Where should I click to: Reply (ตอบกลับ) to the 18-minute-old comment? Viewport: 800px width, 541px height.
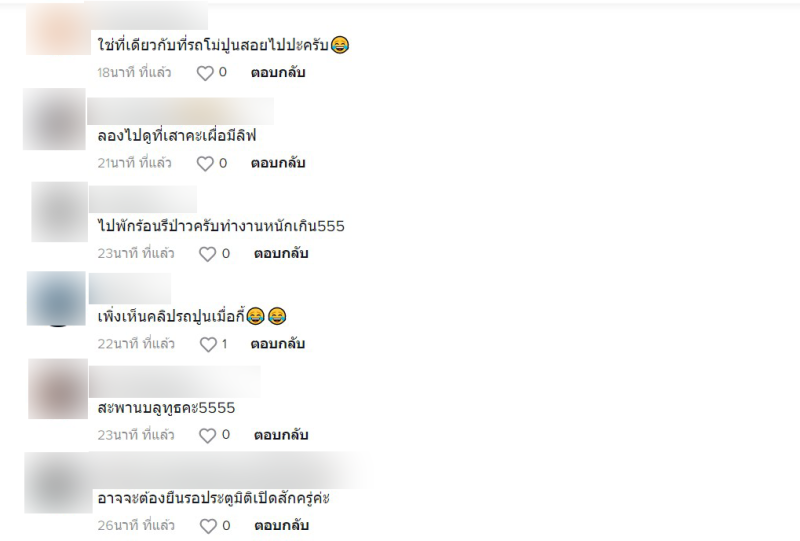(x=278, y=72)
